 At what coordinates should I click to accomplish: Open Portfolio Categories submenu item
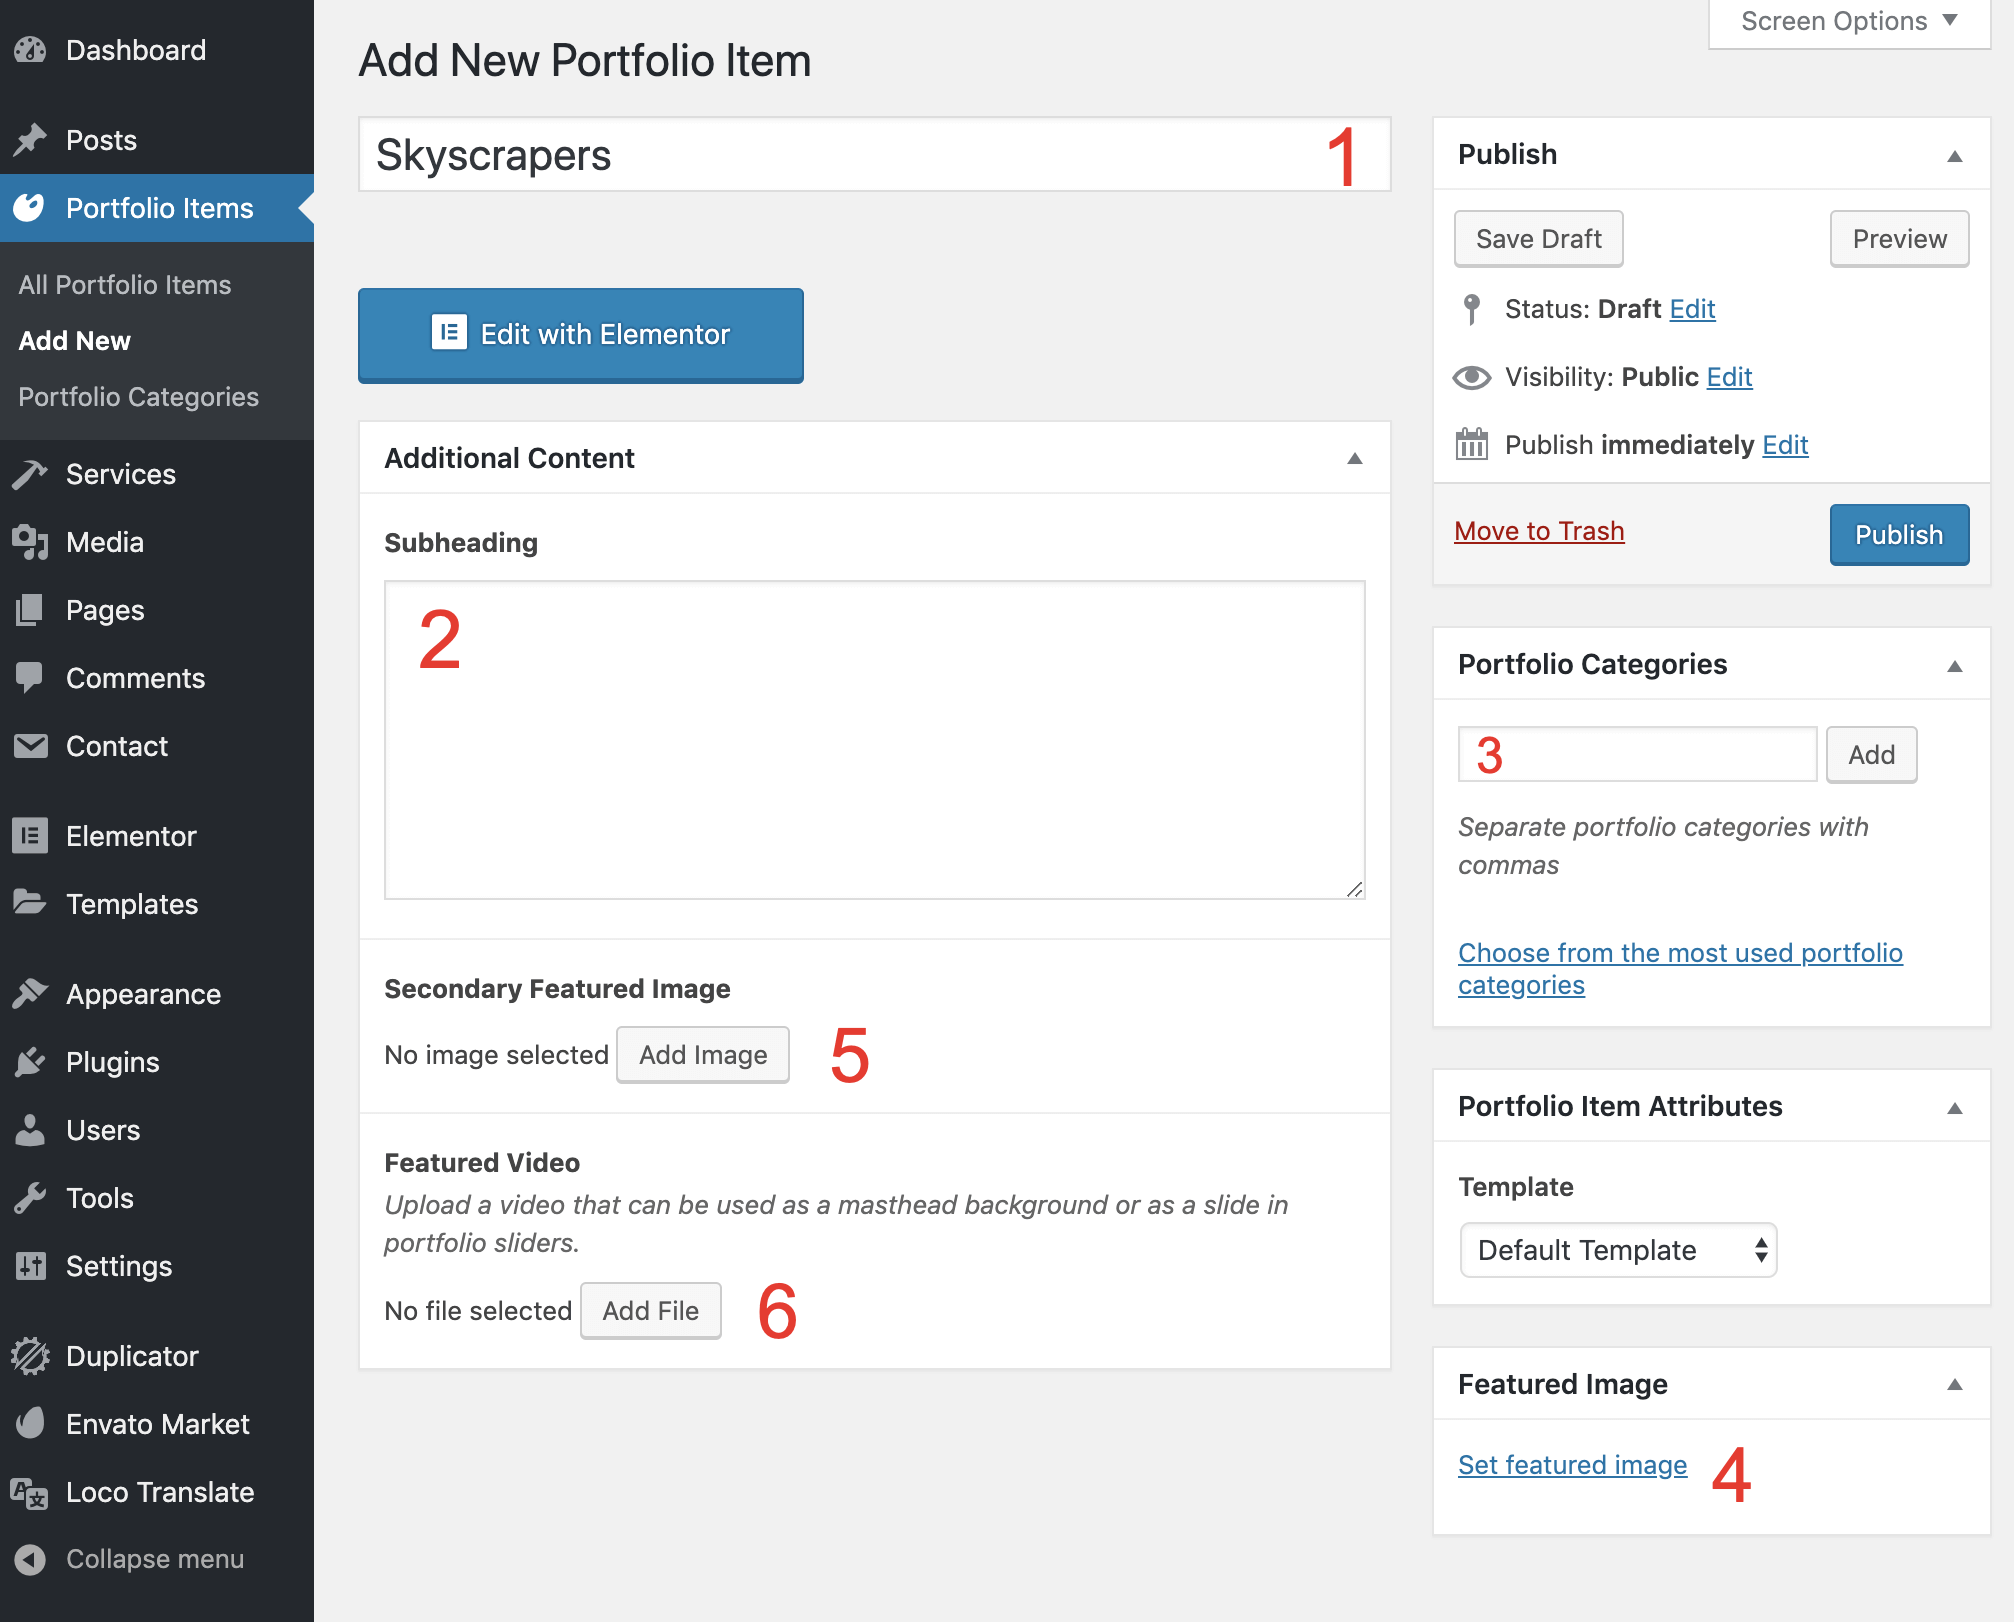(138, 397)
